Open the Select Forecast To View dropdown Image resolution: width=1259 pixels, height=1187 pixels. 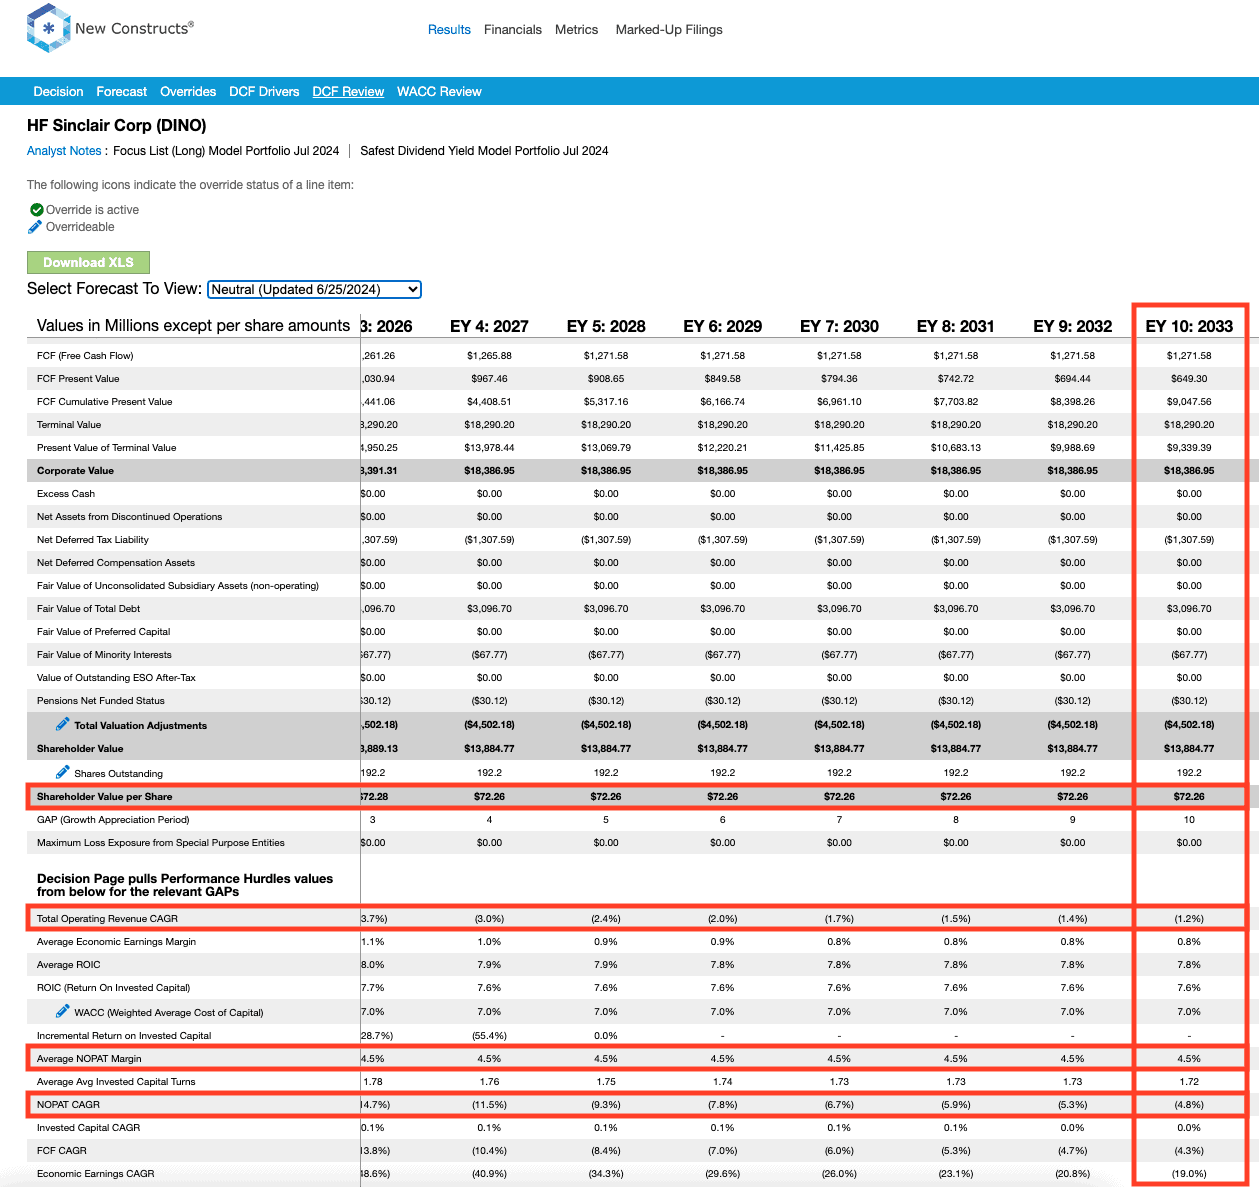pyautogui.click(x=315, y=289)
